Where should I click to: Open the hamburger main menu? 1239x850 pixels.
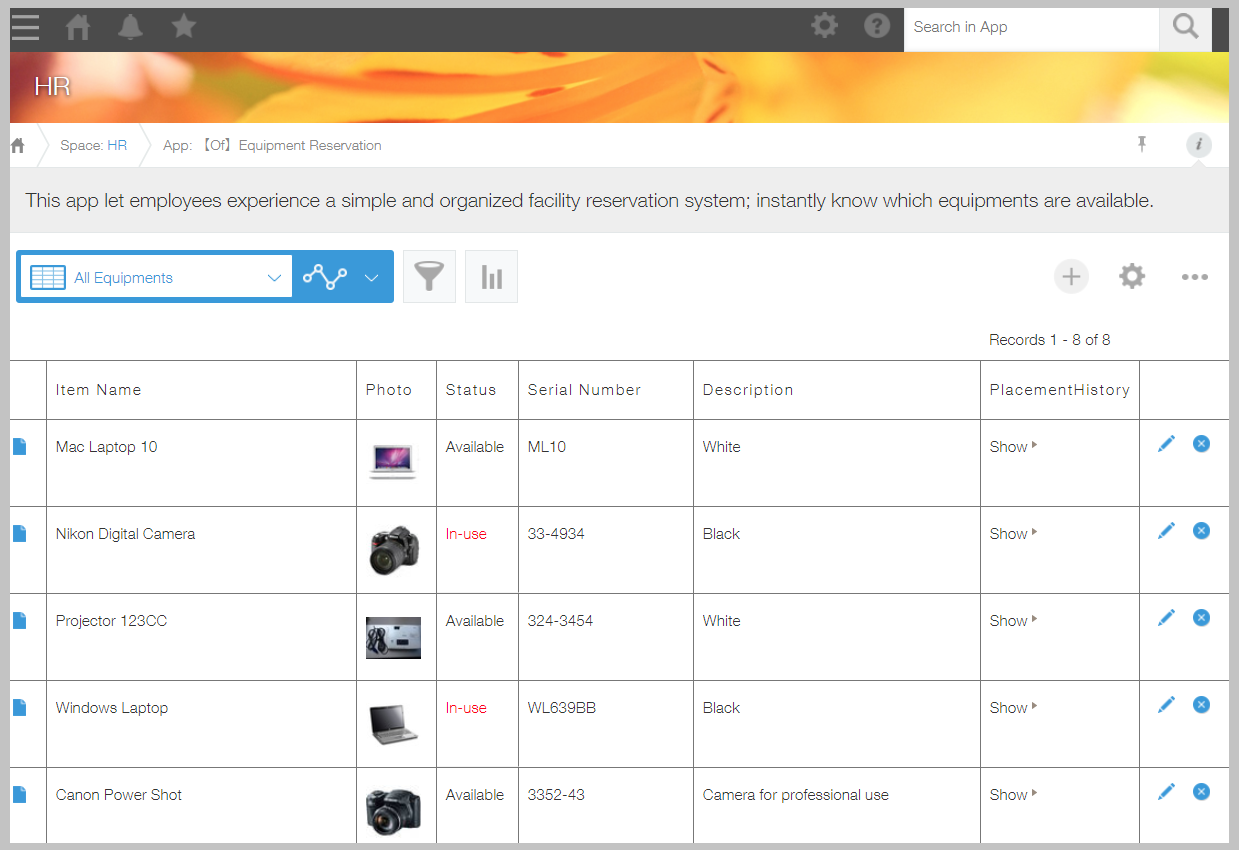point(26,28)
